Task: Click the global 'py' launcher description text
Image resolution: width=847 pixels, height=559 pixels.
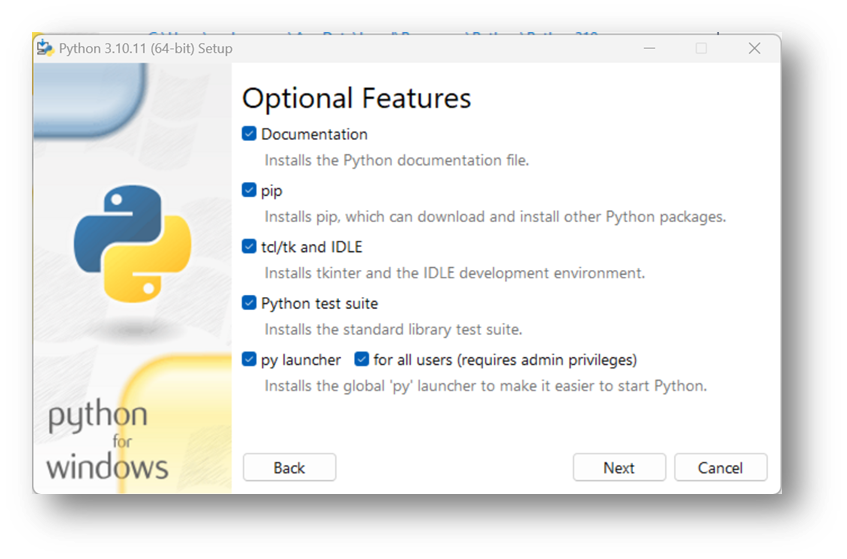Action: 485,386
